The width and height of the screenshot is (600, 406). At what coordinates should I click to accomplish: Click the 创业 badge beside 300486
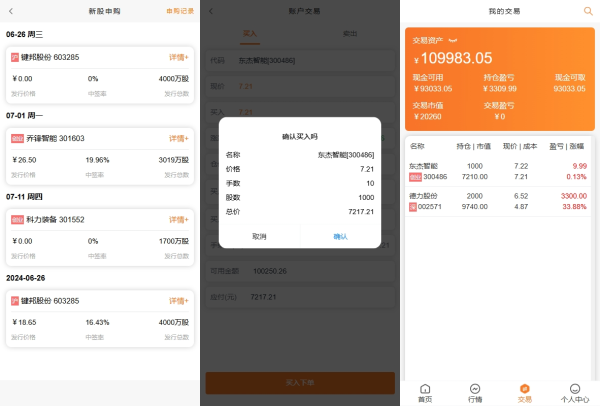415,177
